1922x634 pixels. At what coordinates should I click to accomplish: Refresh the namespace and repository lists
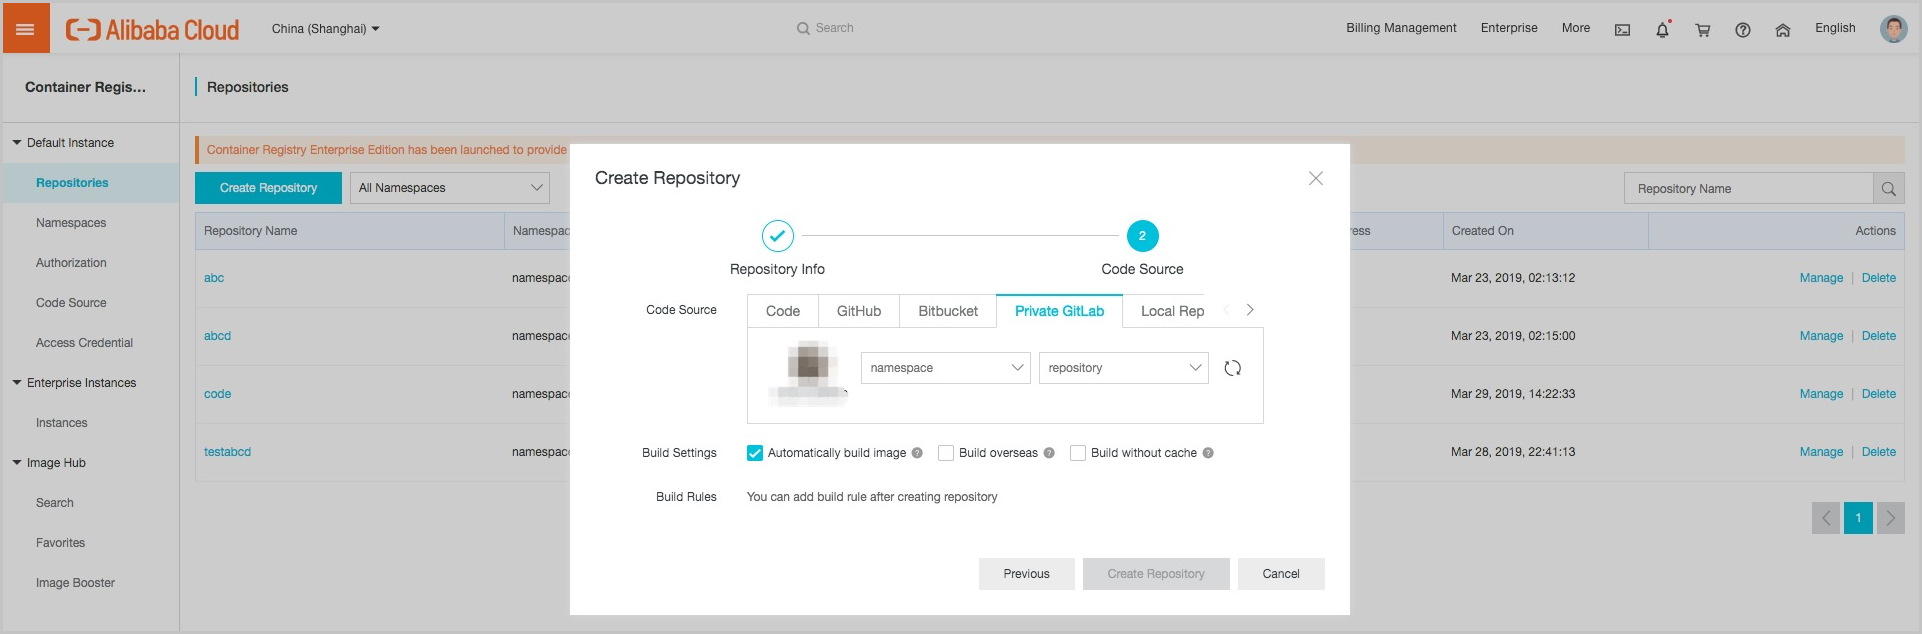coord(1232,368)
